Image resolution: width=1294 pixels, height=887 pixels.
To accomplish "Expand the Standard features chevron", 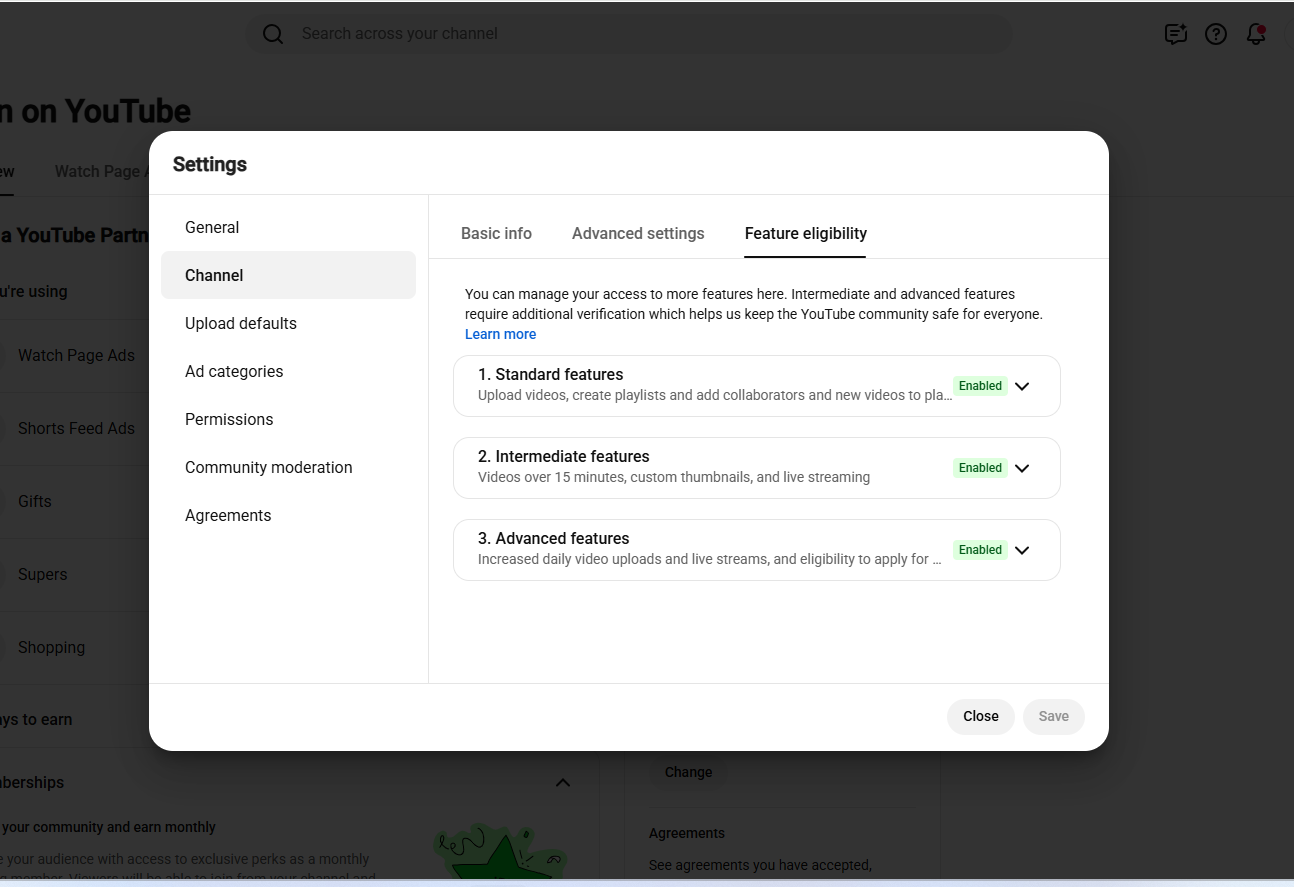I will point(1022,386).
